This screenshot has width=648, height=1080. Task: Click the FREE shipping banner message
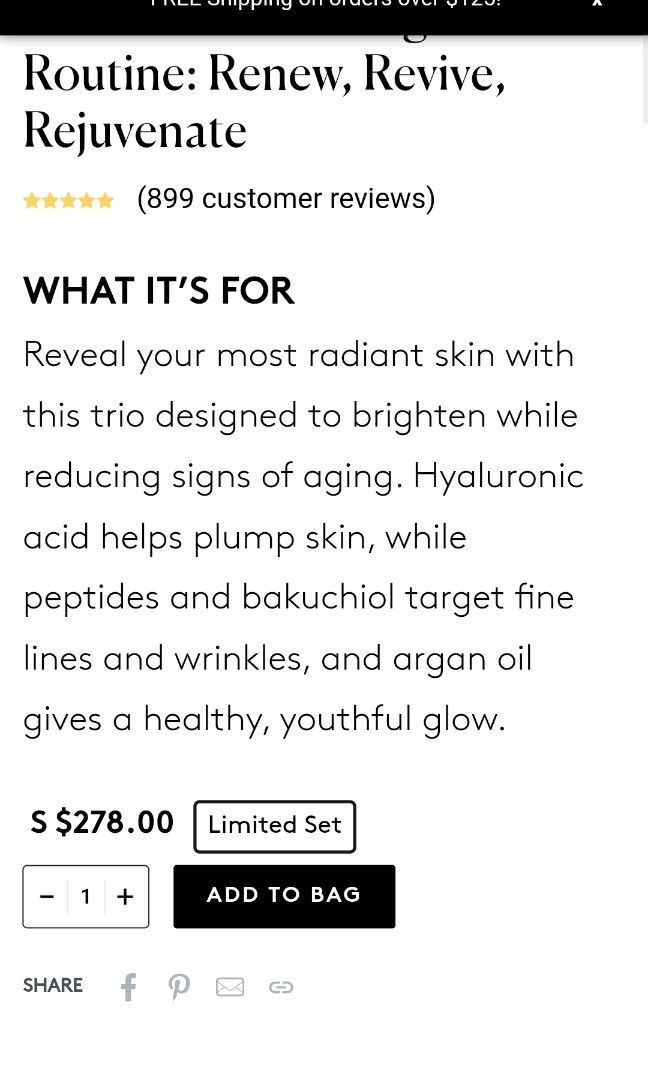(x=324, y=4)
